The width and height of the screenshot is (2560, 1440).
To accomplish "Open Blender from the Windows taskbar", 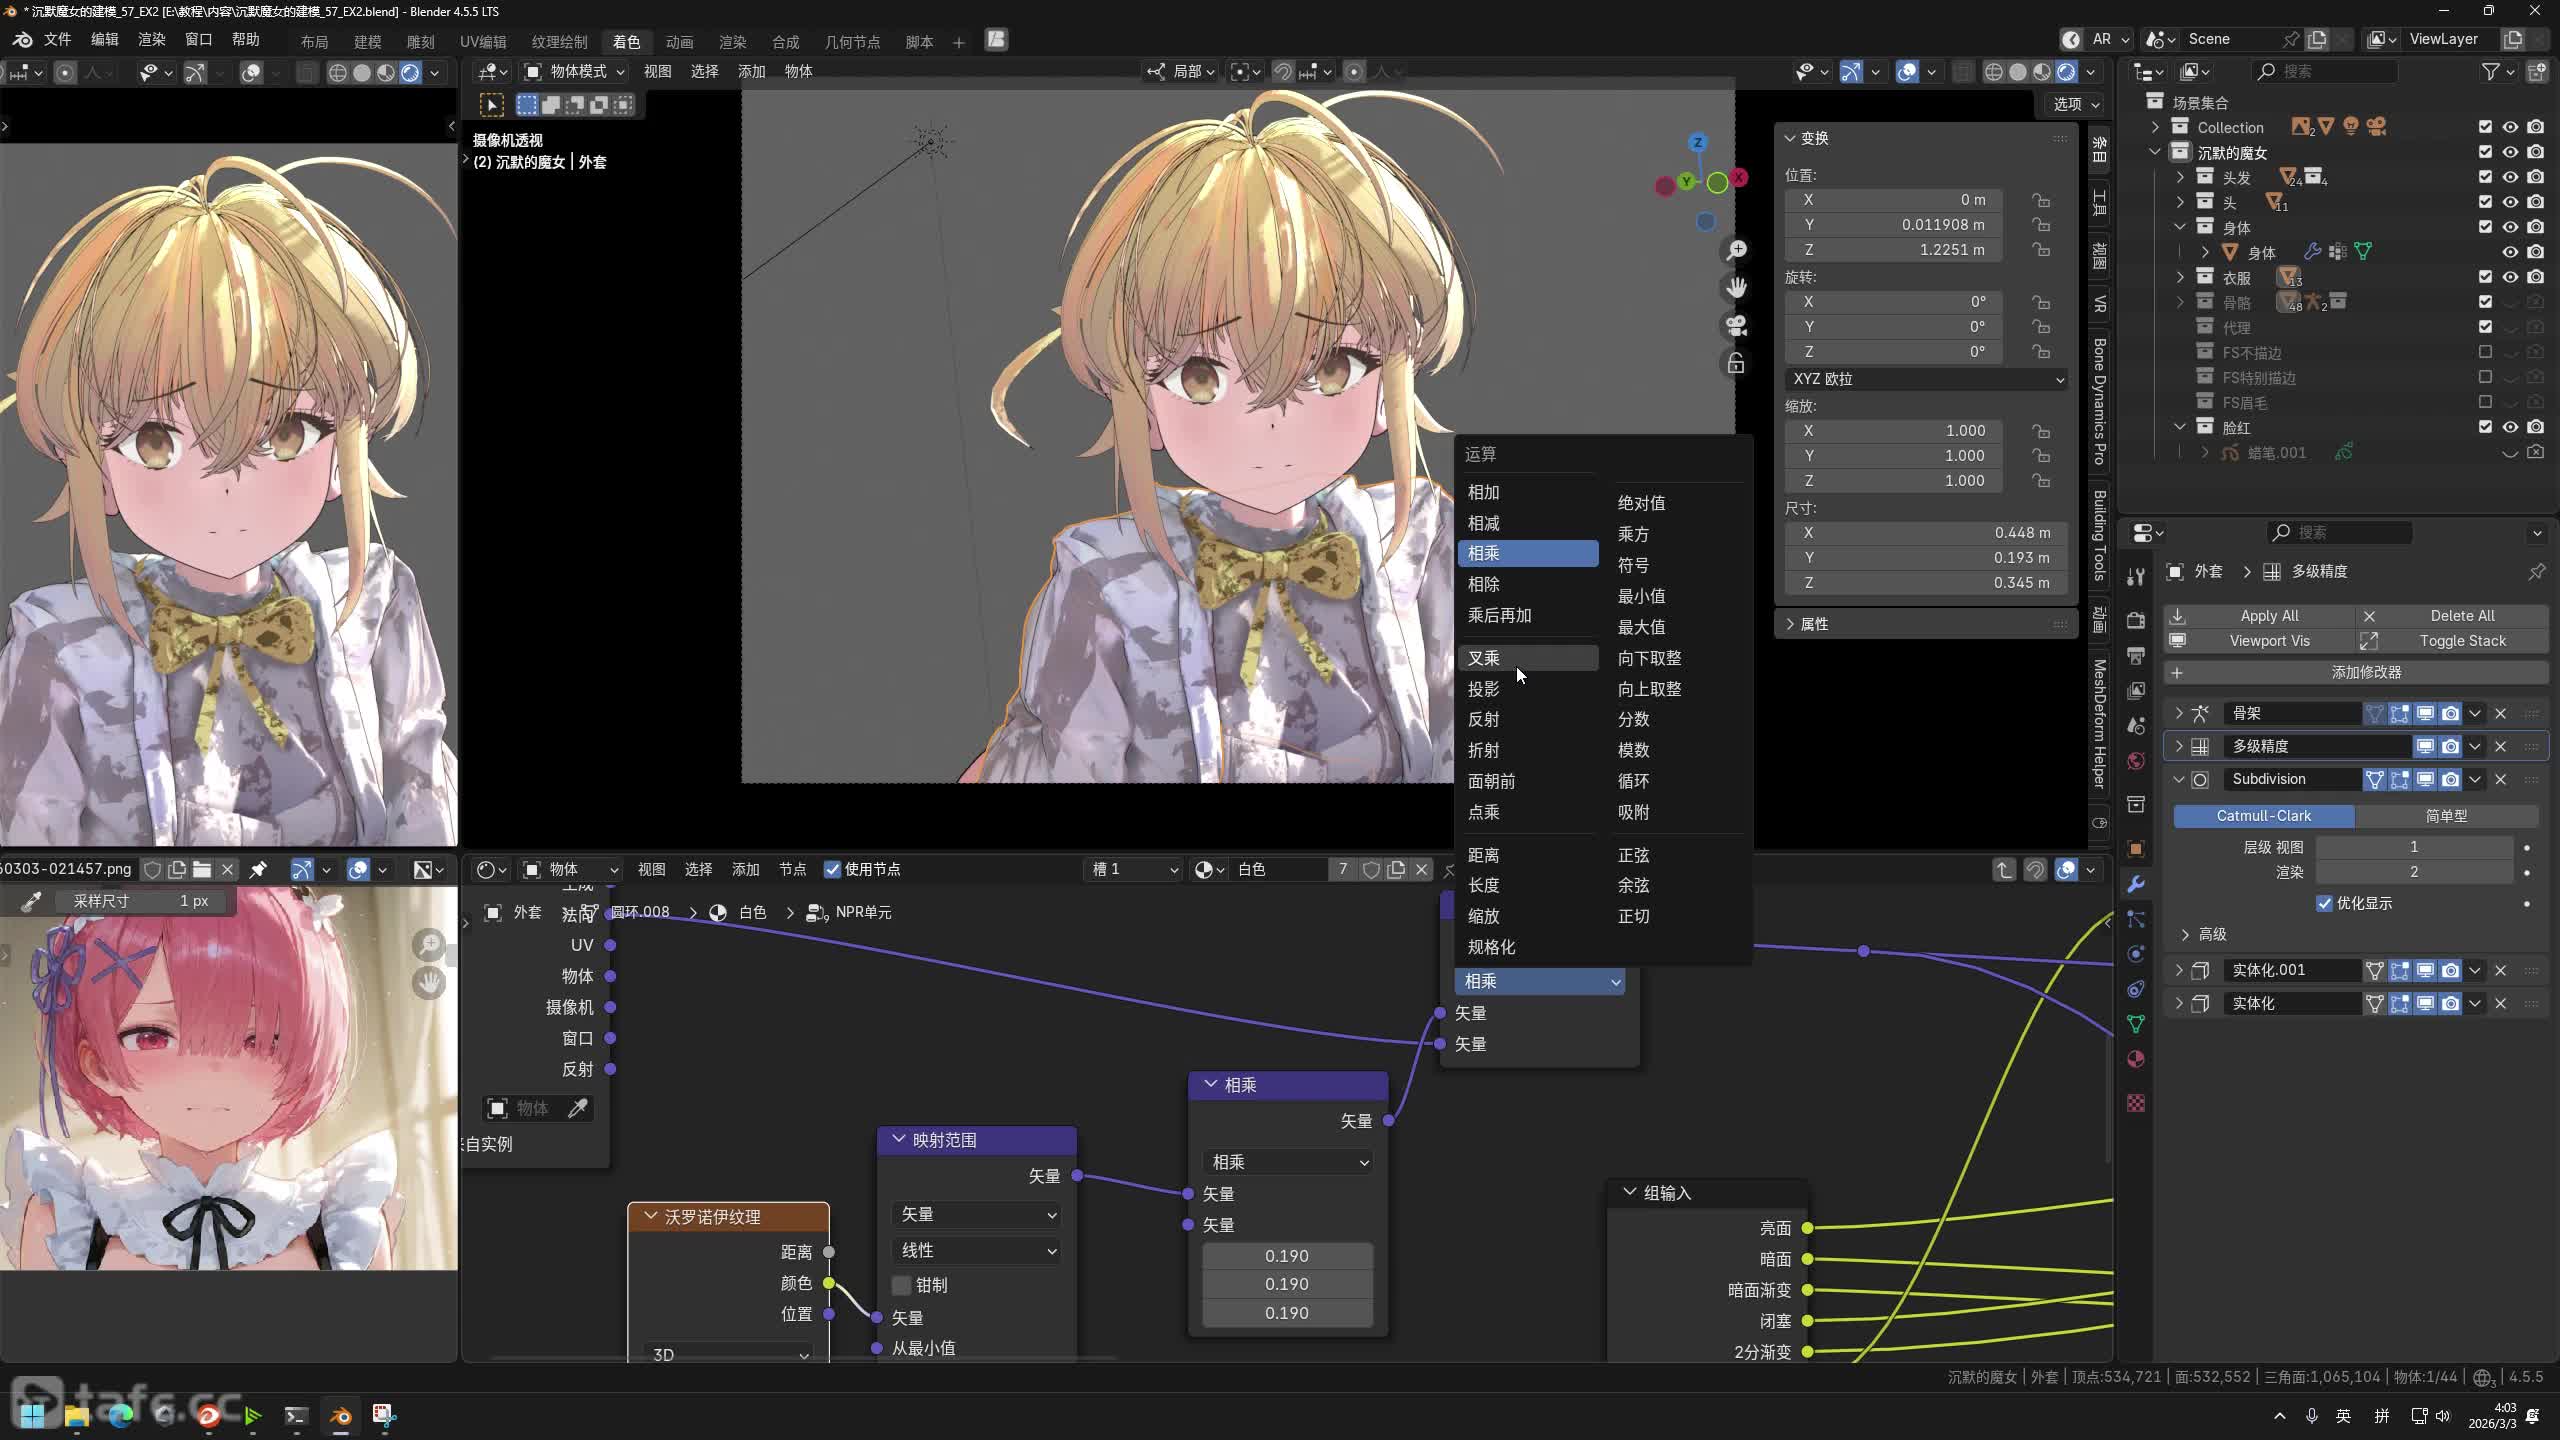I will point(340,1416).
